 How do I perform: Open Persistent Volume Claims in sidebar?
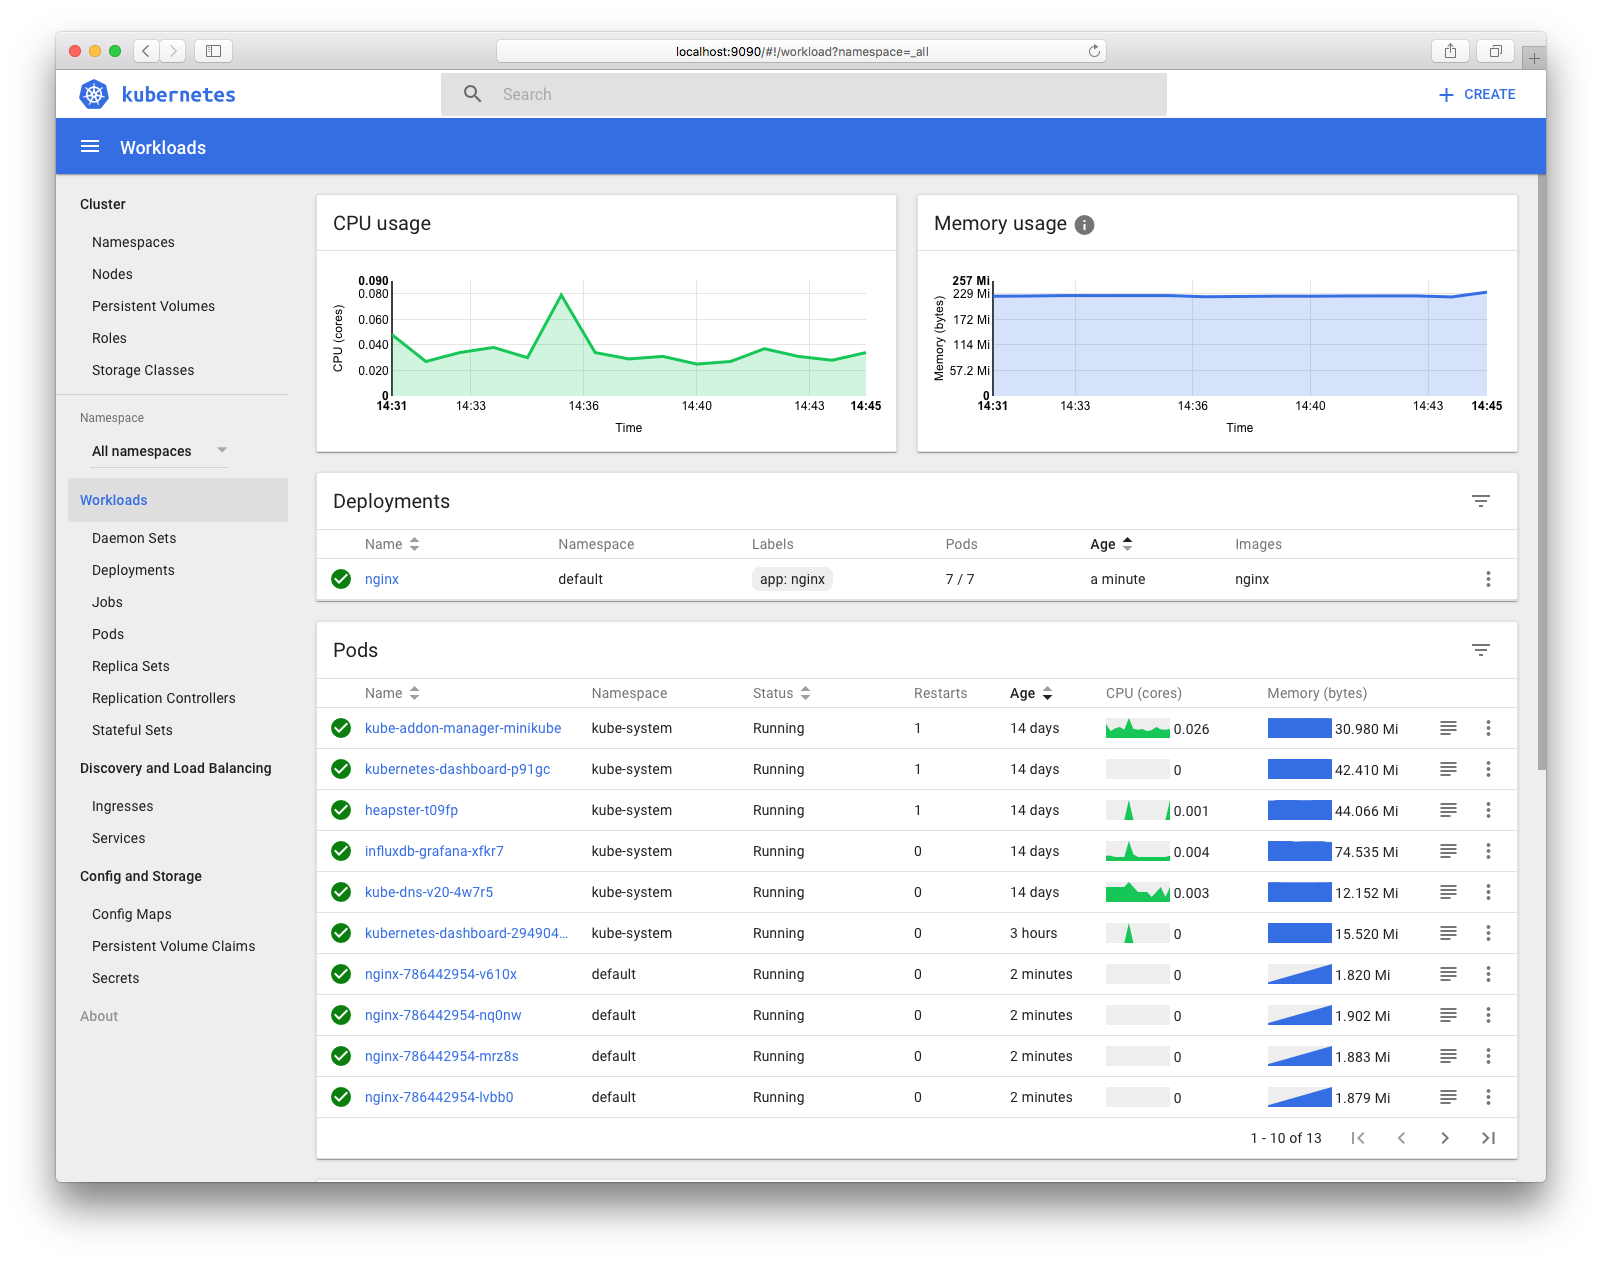point(174,946)
